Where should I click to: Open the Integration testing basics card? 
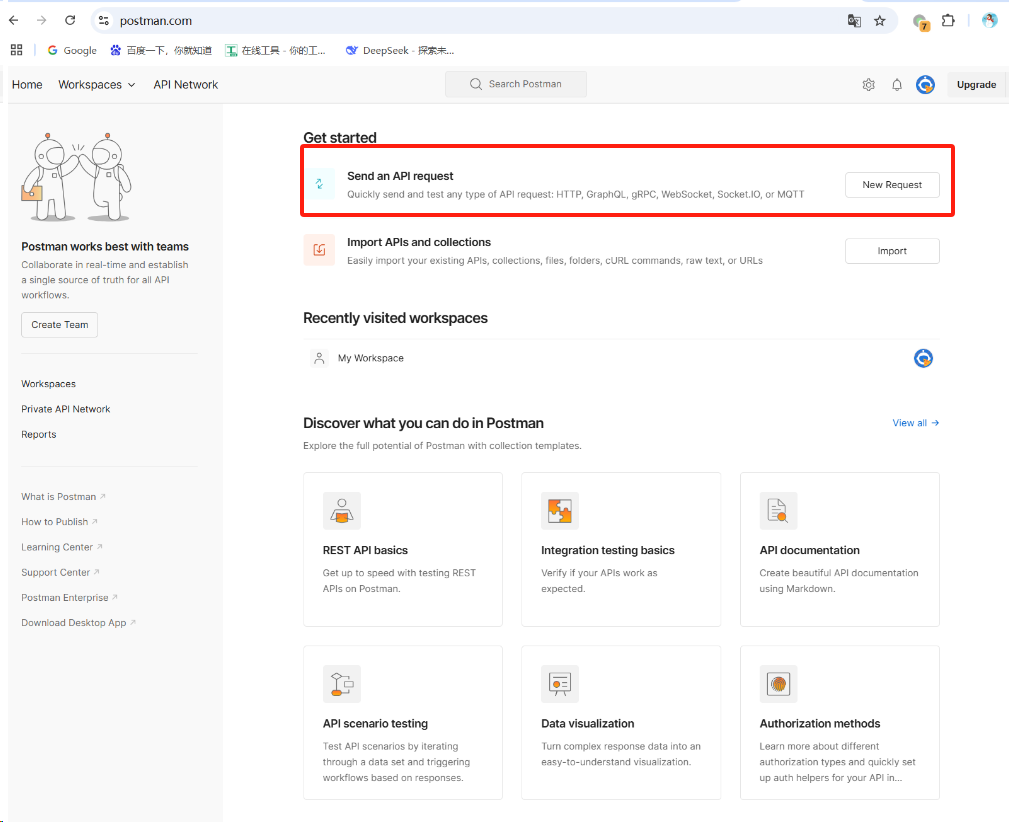coord(621,549)
